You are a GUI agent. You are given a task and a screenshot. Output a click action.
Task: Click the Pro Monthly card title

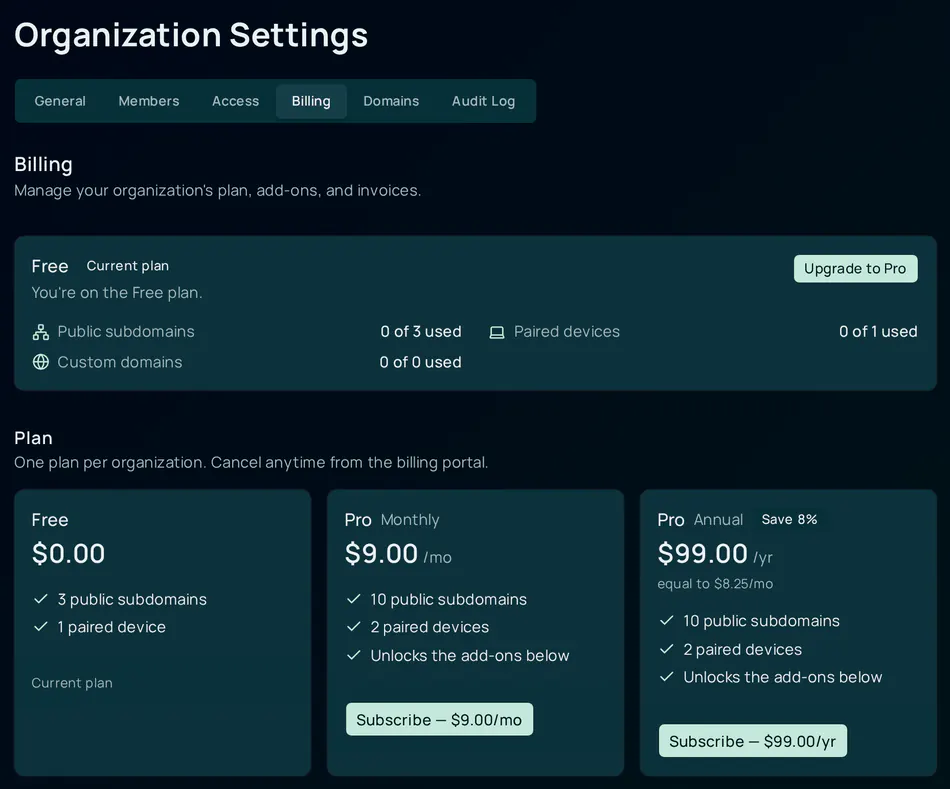point(392,520)
